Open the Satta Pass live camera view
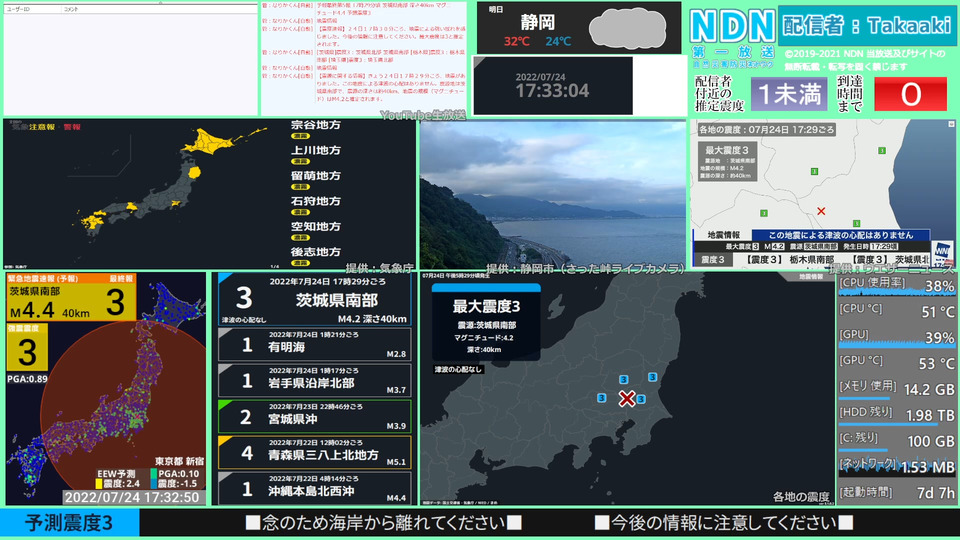Image resolution: width=960 pixels, height=540 pixels. [x=553, y=195]
